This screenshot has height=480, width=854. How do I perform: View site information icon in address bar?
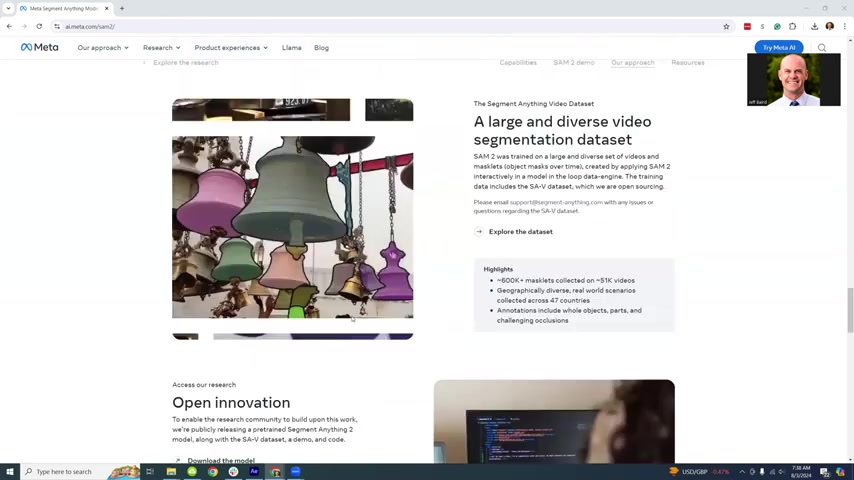click(57, 26)
